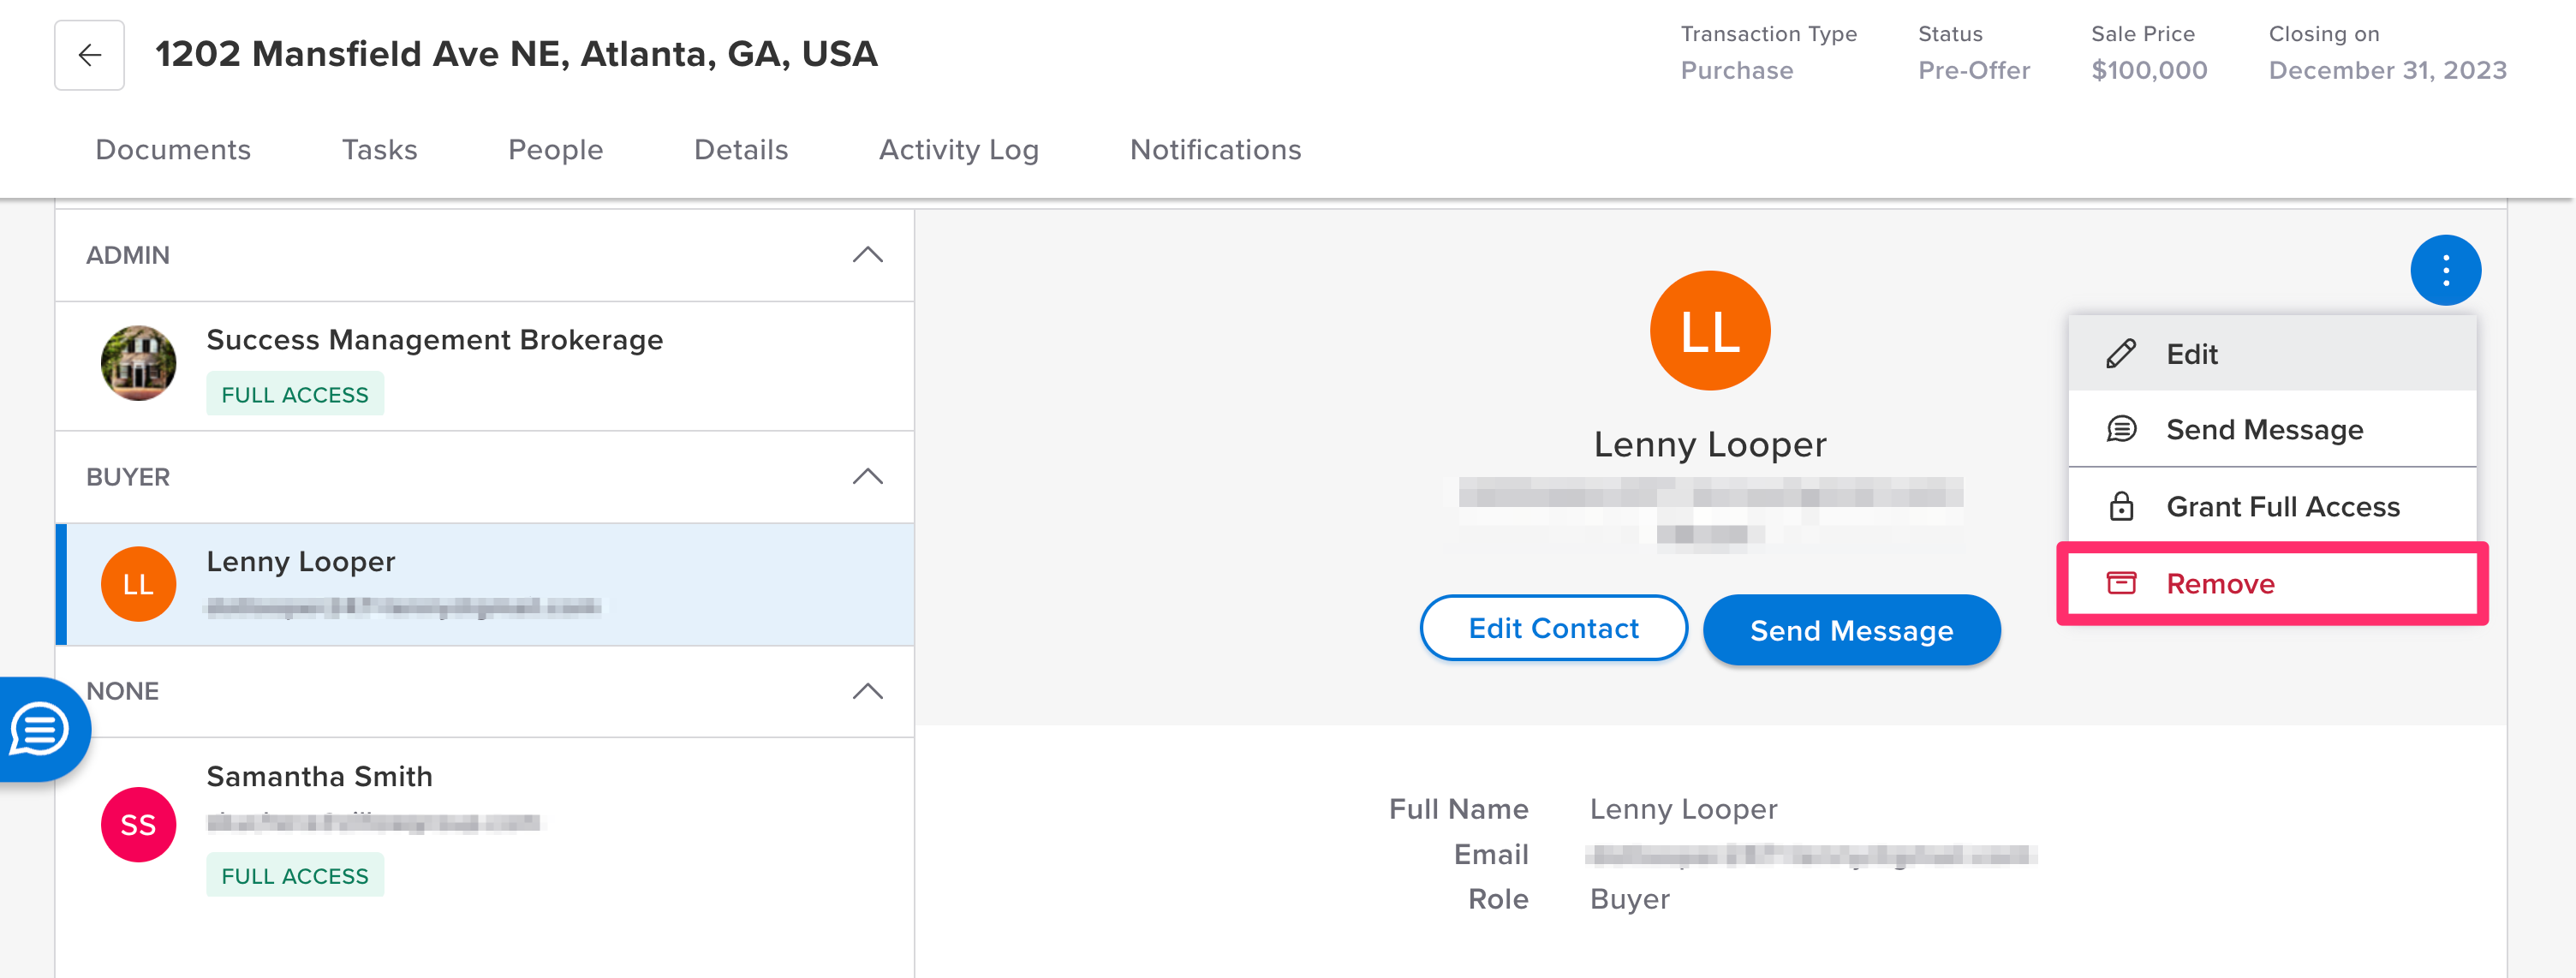Click the Send Message chat bubble icon

click(x=2120, y=429)
